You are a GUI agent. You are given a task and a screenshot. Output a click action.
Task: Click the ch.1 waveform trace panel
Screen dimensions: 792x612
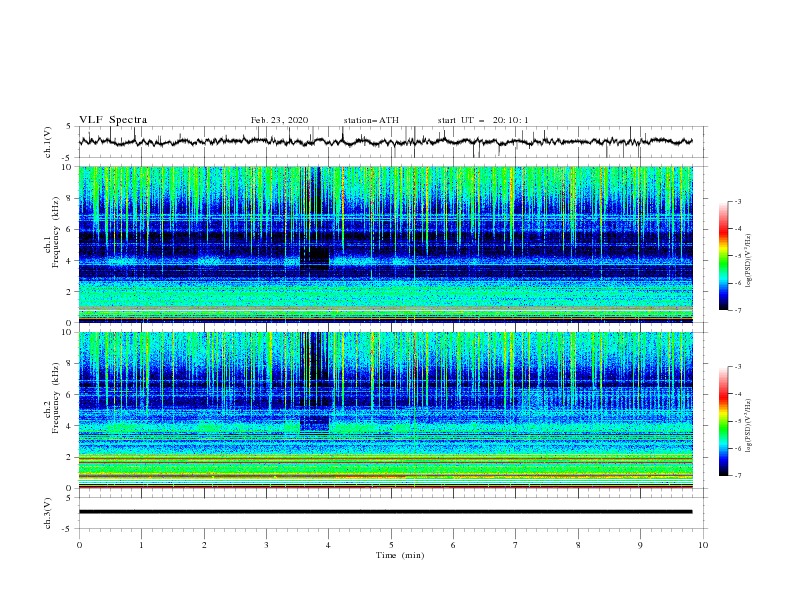392,142
